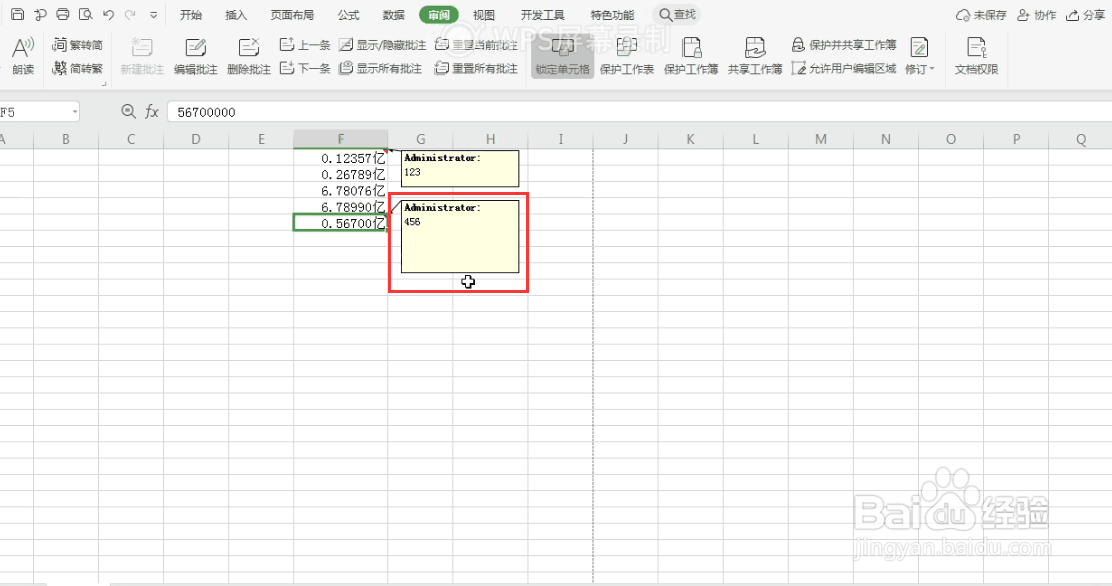Image resolution: width=1112 pixels, height=586 pixels.
Task: Click 删除批注 delete comment button
Action: click(249, 56)
